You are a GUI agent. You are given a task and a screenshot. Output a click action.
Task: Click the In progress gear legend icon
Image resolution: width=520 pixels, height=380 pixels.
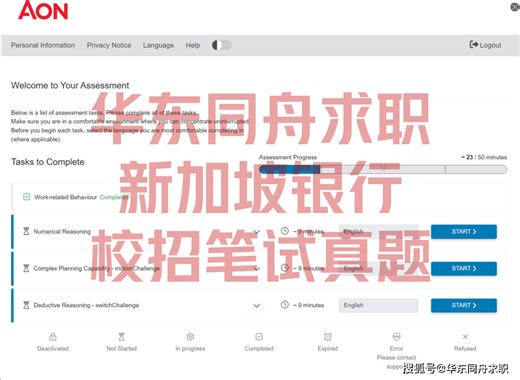pyautogui.click(x=190, y=337)
